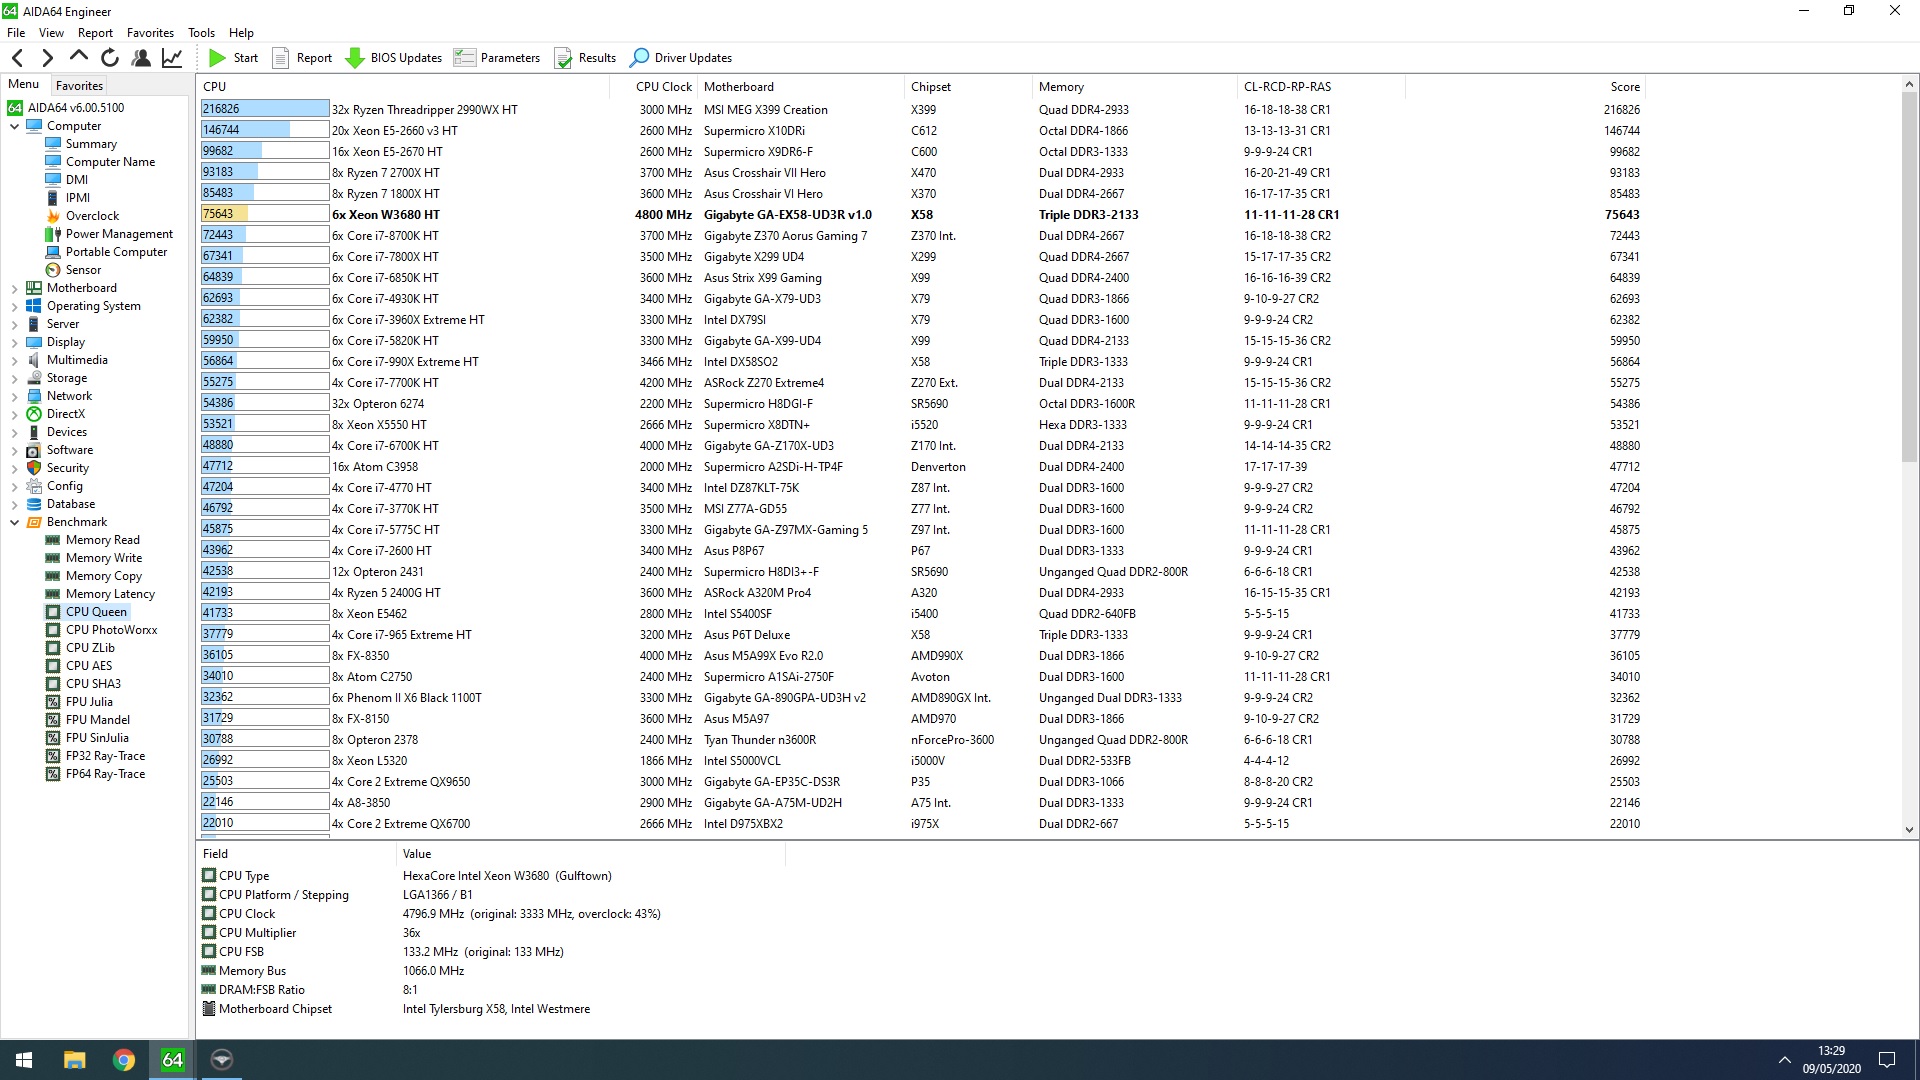Sort by the CPU Clock column header
1920x1080 pixels.
[663, 87]
